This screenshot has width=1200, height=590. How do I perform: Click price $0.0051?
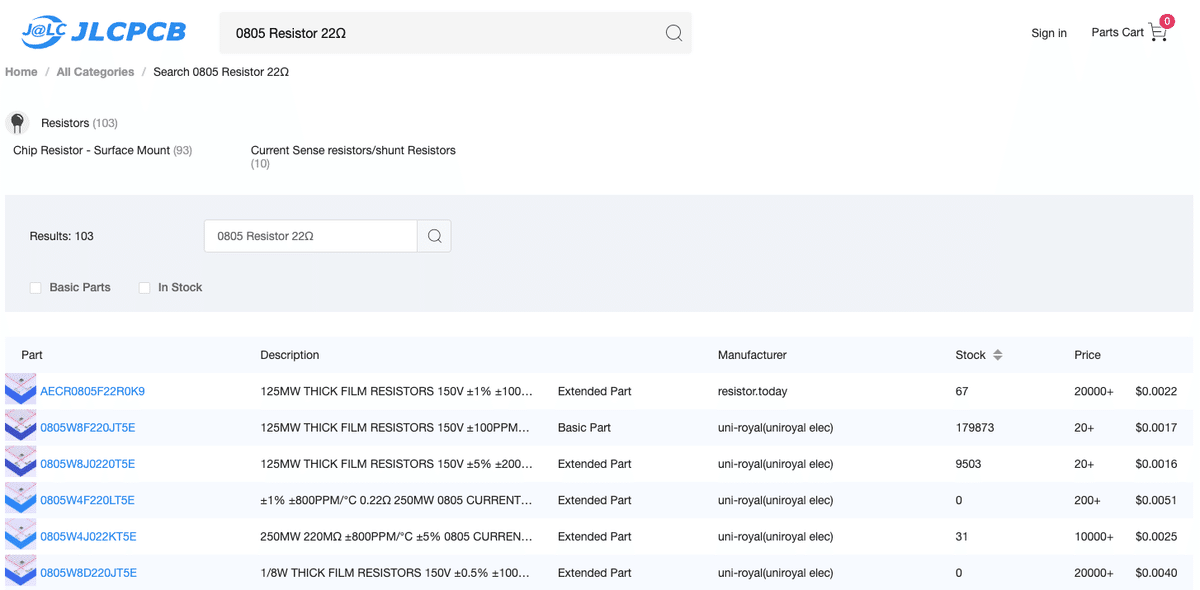click(x=1156, y=500)
